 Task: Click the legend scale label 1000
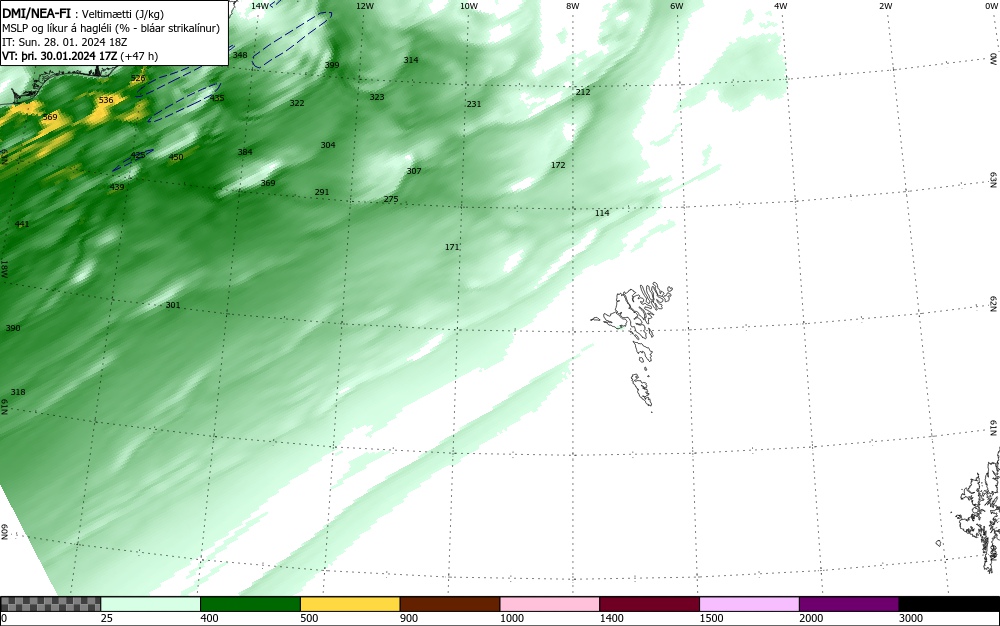pos(511,618)
